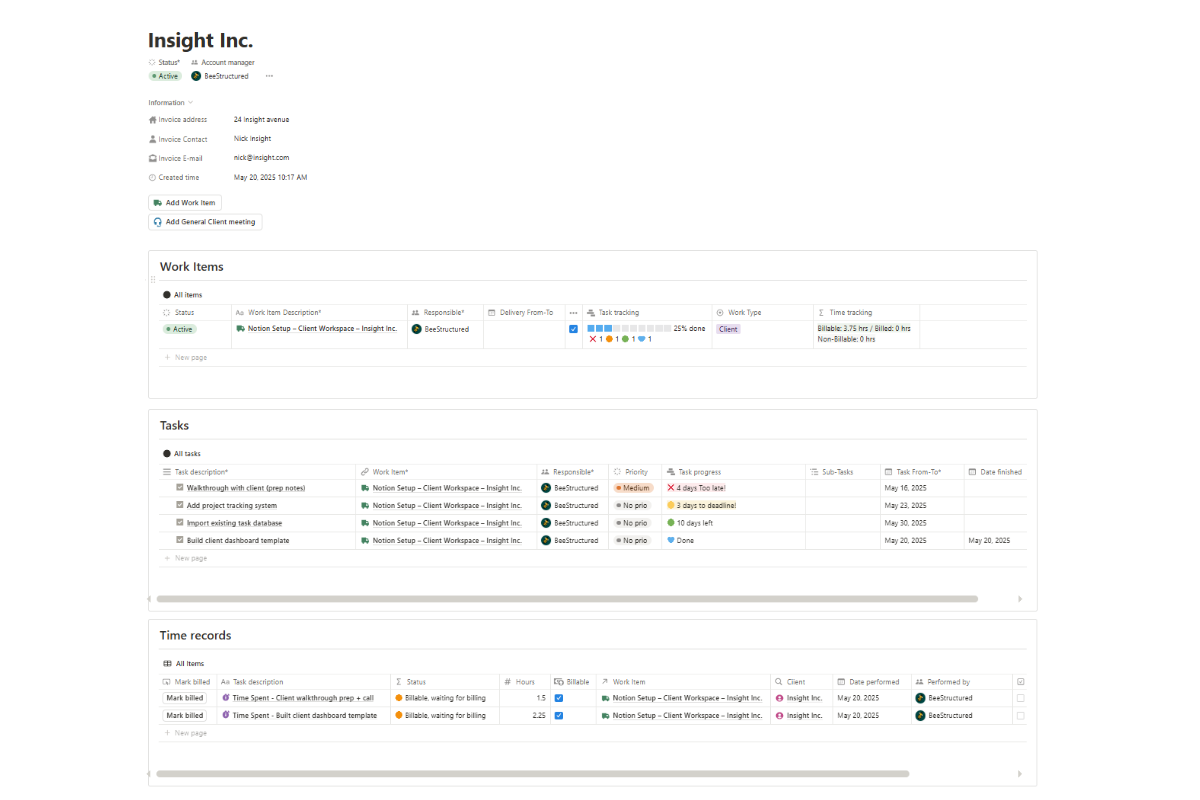The height and width of the screenshot is (800, 1200).
Task: Tick the last-column checkbox in Built client dashboard row
Action: (1020, 715)
